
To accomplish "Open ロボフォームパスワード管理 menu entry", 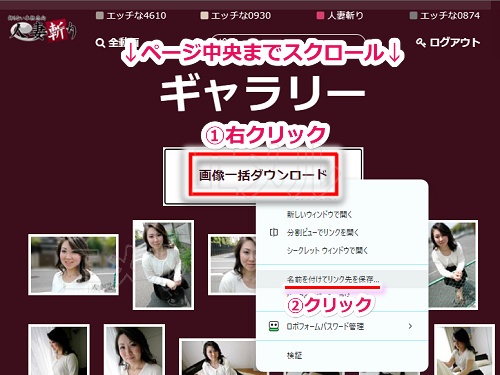I will click(x=342, y=326).
